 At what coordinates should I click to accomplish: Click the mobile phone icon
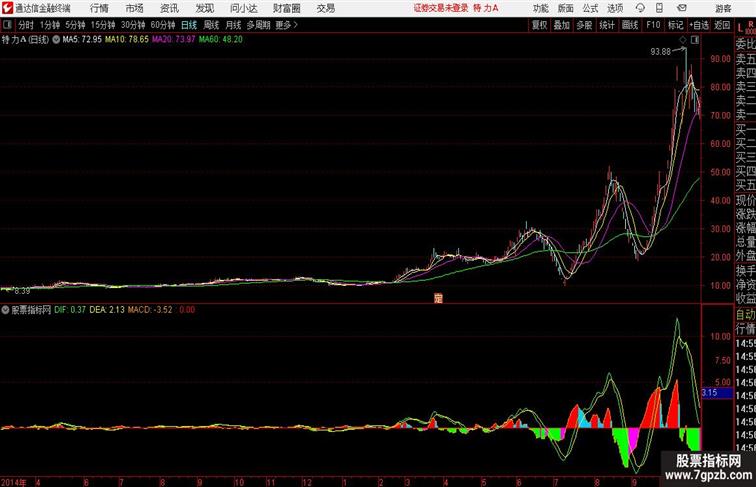point(659,8)
